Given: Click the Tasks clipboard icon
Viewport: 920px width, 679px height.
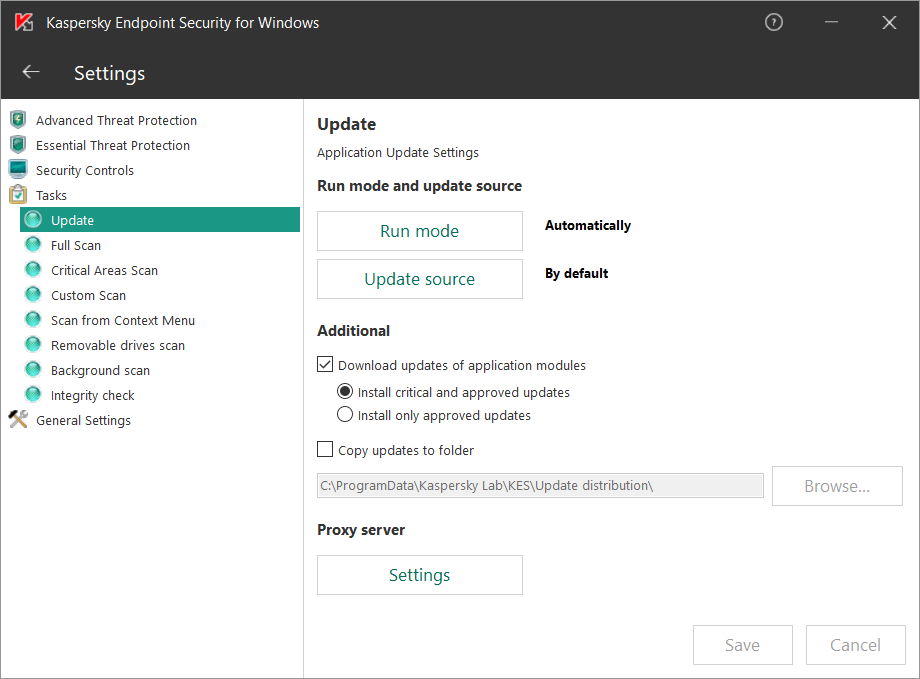Looking at the screenshot, I should tap(18, 194).
